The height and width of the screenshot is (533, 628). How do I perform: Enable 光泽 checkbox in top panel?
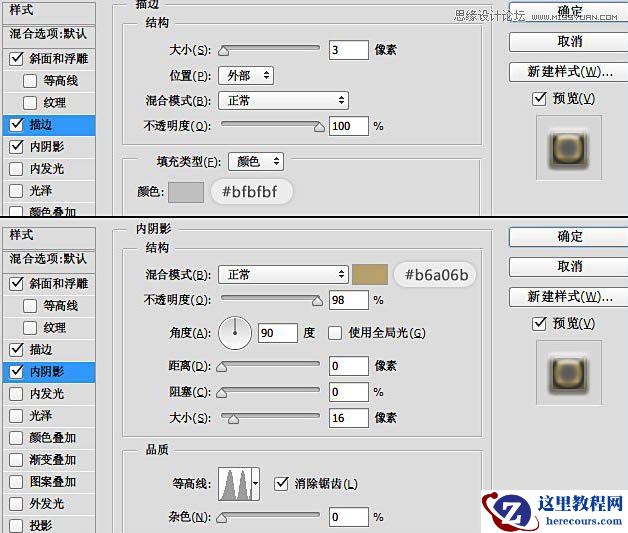[16, 191]
